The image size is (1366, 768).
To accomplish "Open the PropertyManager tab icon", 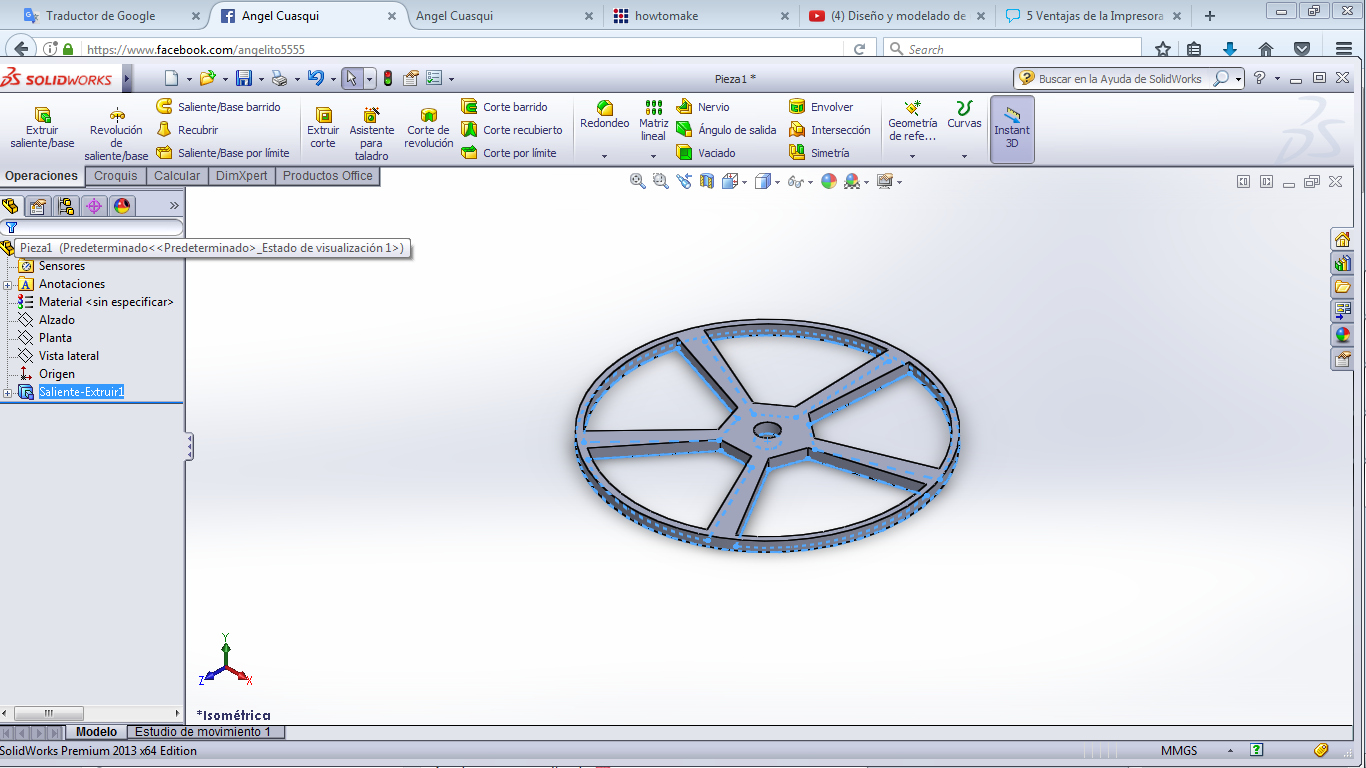I will coord(38,206).
